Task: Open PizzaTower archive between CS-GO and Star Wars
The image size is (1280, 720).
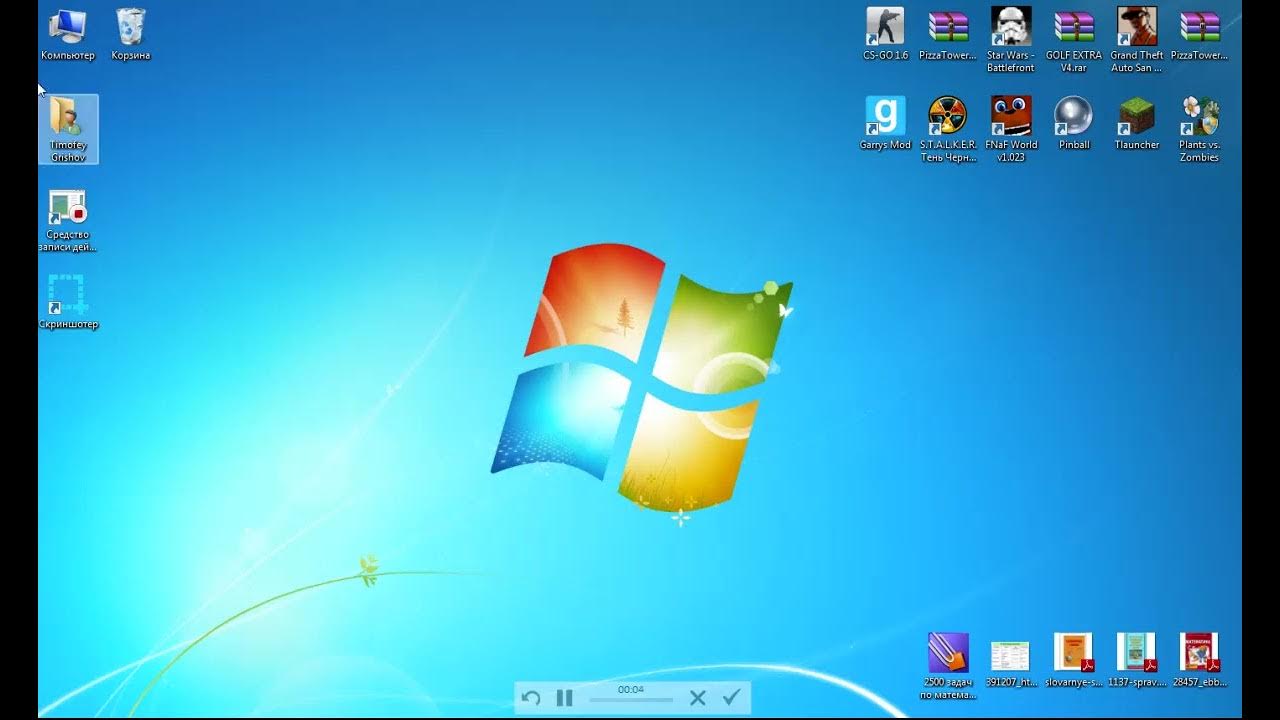Action: click(x=947, y=34)
